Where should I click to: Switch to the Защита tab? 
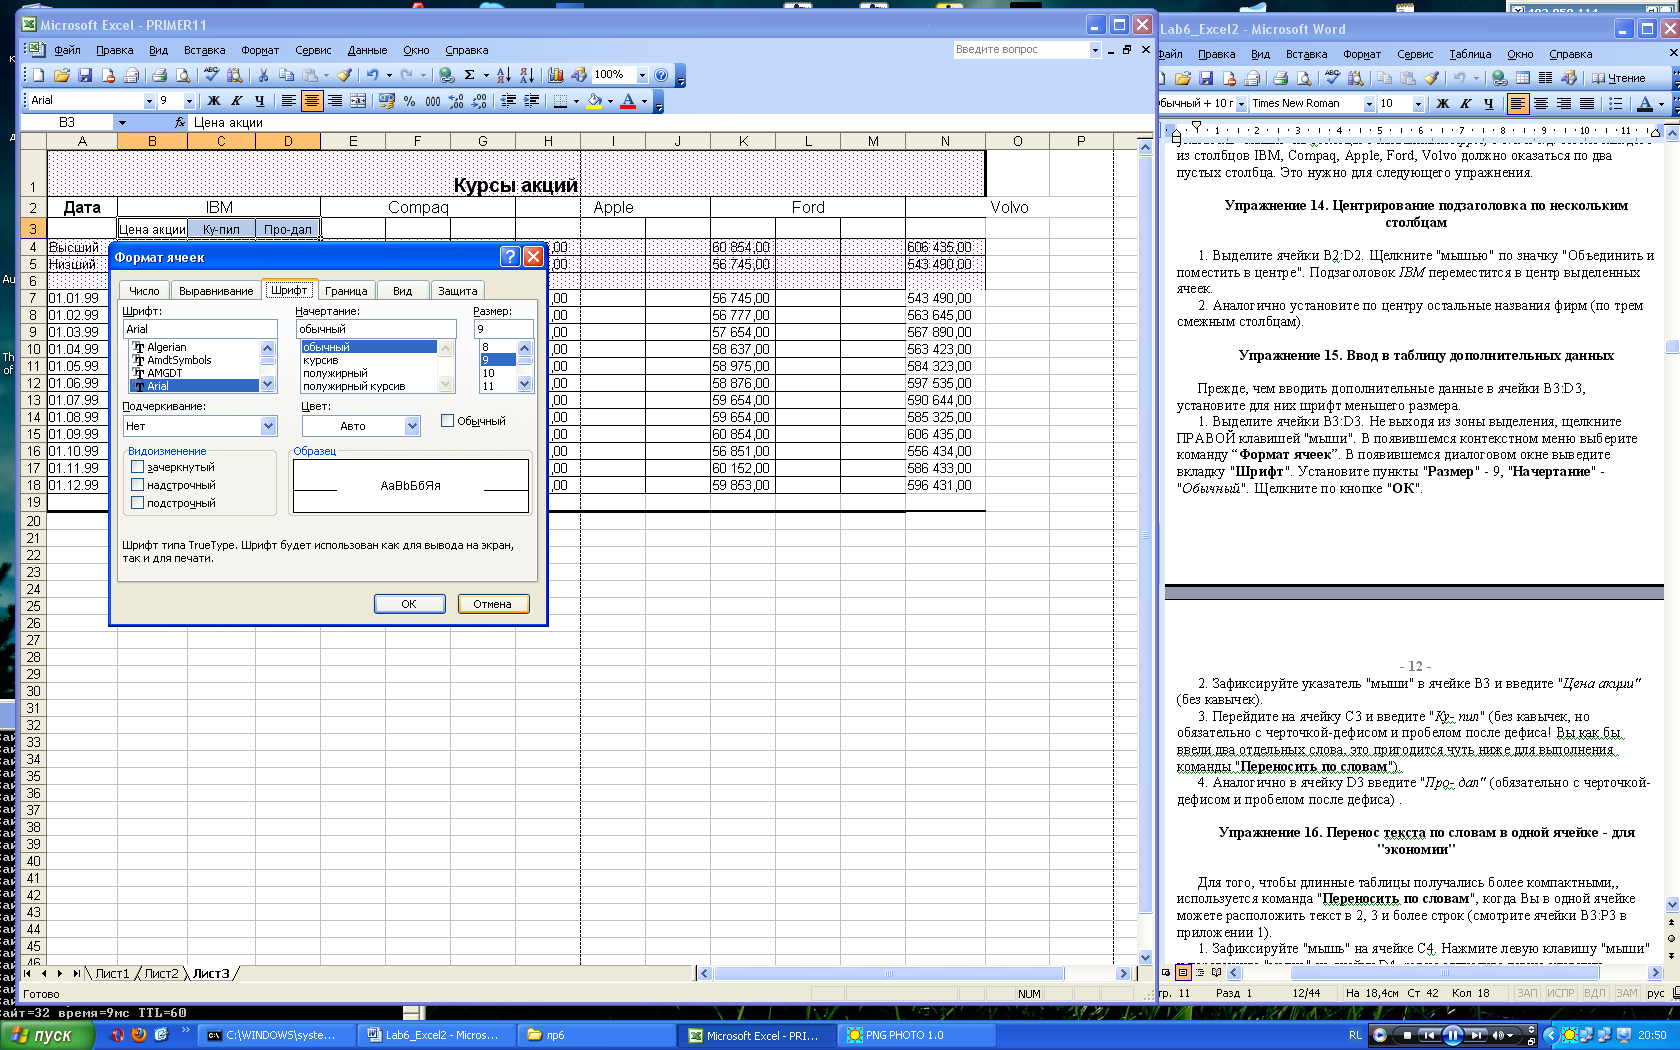pyautogui.click(x=458, y=291)
